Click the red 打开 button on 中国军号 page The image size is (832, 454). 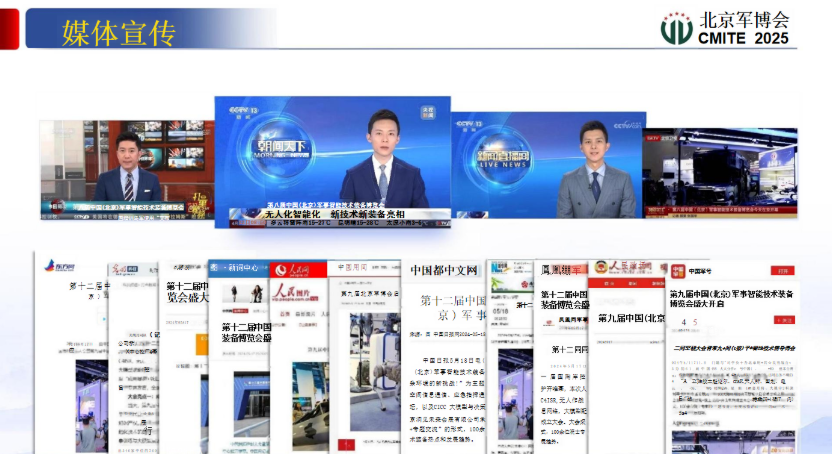(x=782, y=271)
